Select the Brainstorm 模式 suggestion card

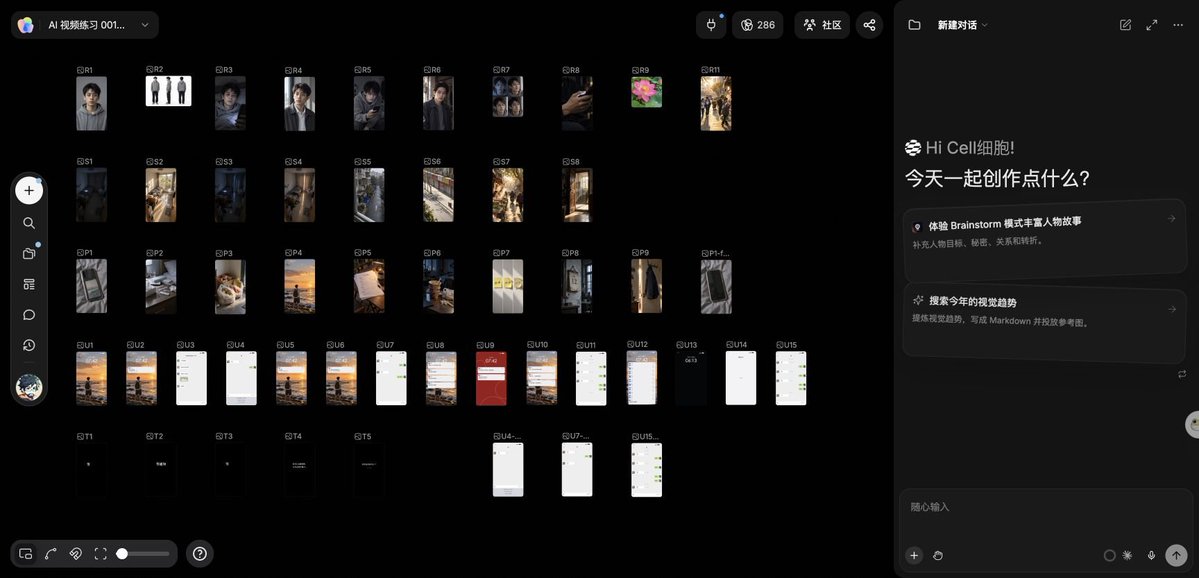(x=1045, y=243)
